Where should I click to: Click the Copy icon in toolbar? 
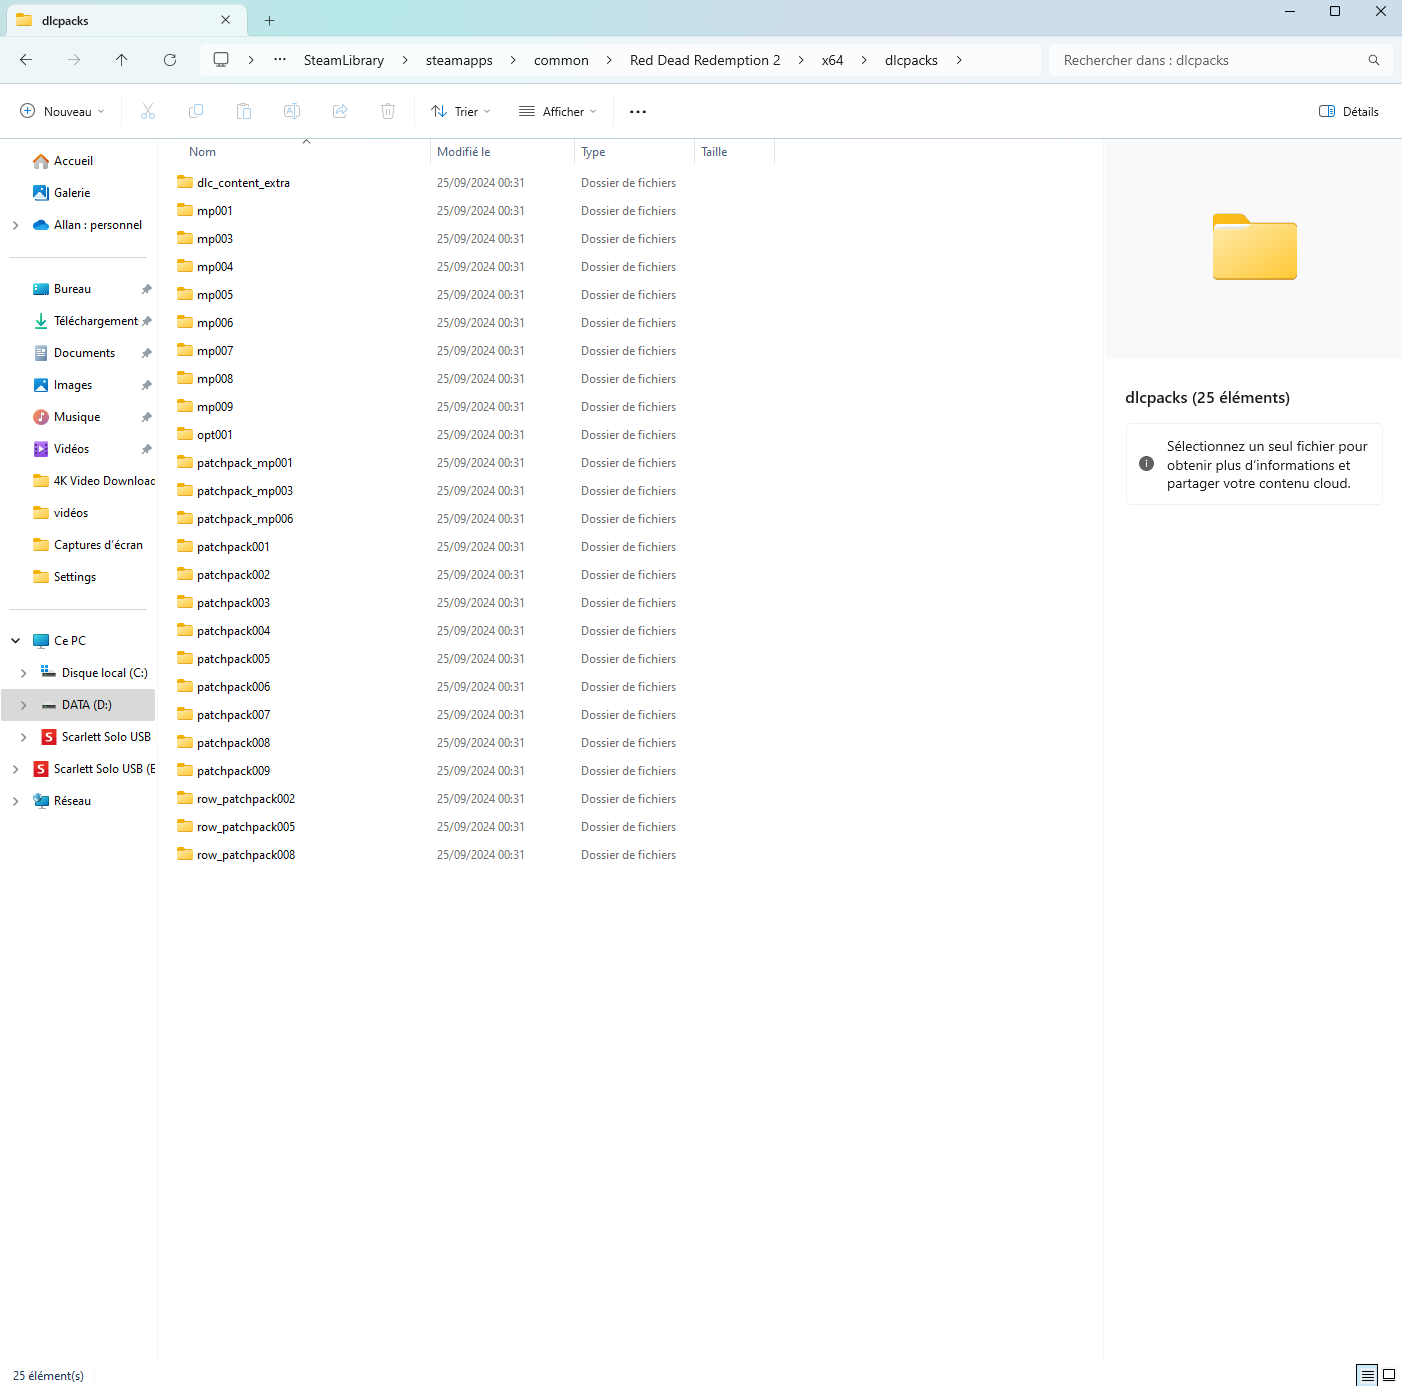point(196,111)
